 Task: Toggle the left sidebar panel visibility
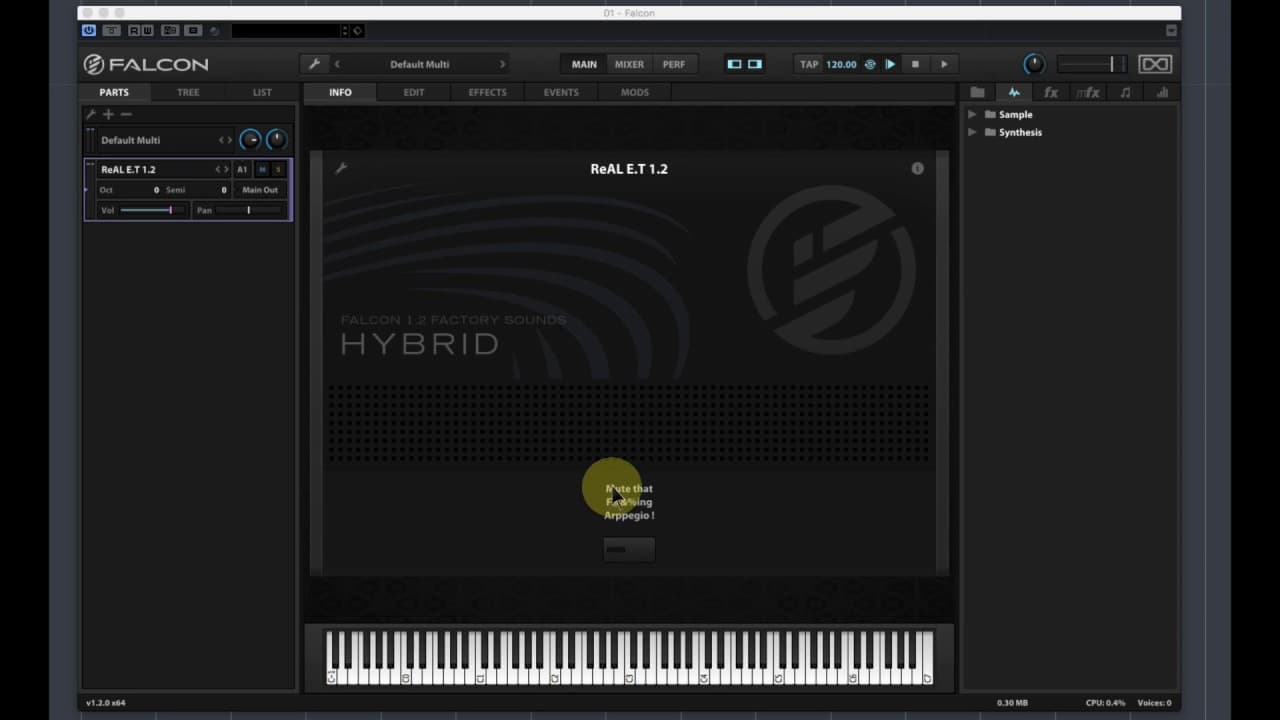[x=734, y=64]
